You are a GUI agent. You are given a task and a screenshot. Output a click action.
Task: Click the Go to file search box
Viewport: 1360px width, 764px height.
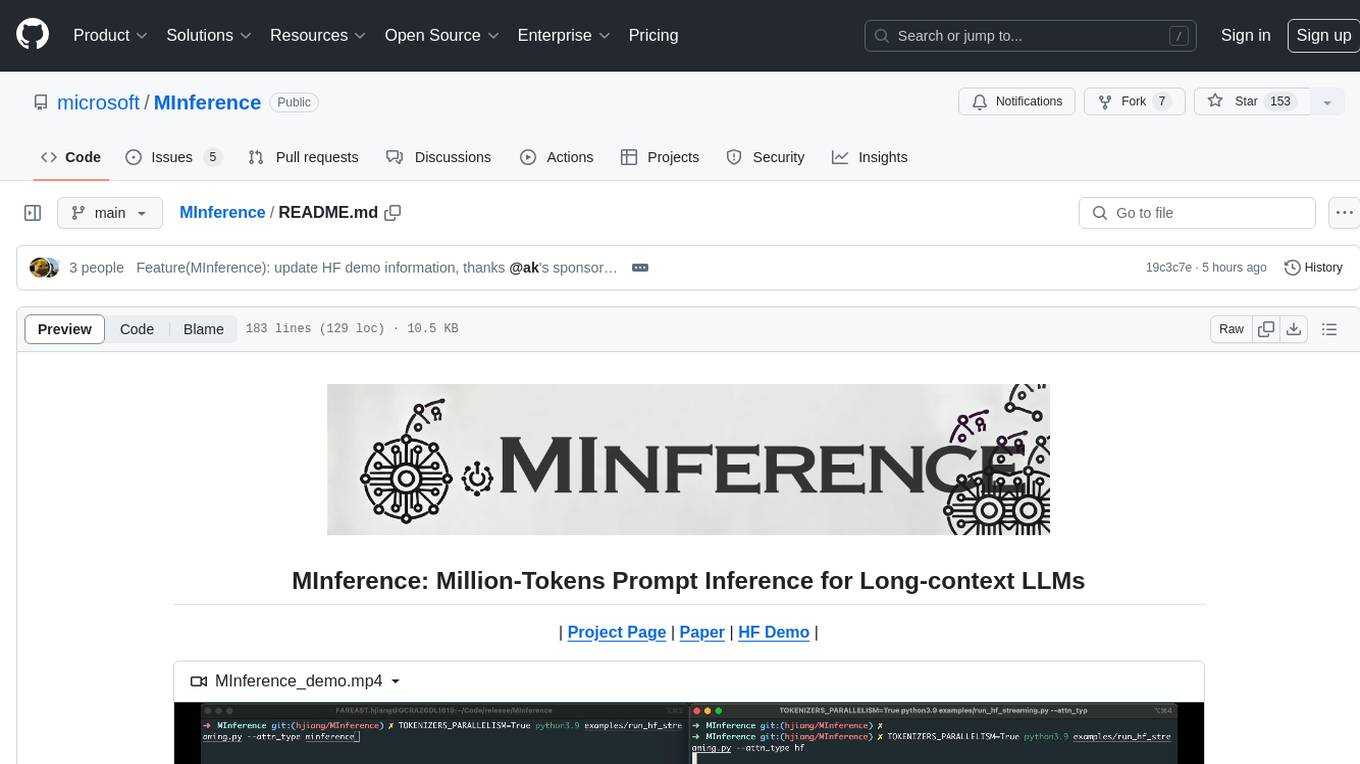pyautogui.click(x=1197, y=213)
